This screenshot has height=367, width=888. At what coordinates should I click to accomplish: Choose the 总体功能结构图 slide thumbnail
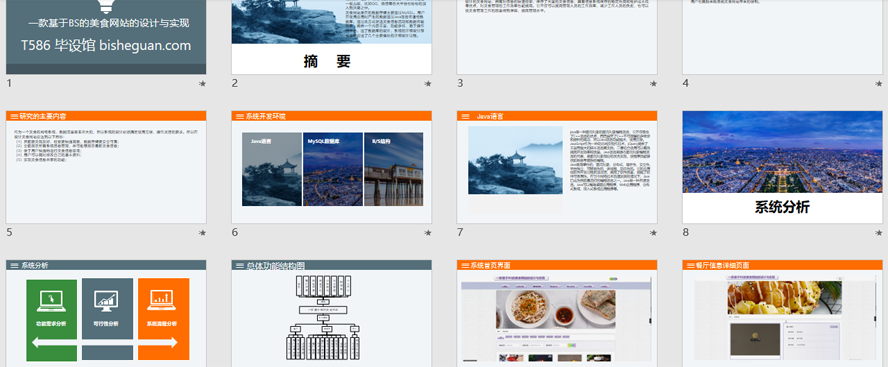pos(331,313)
